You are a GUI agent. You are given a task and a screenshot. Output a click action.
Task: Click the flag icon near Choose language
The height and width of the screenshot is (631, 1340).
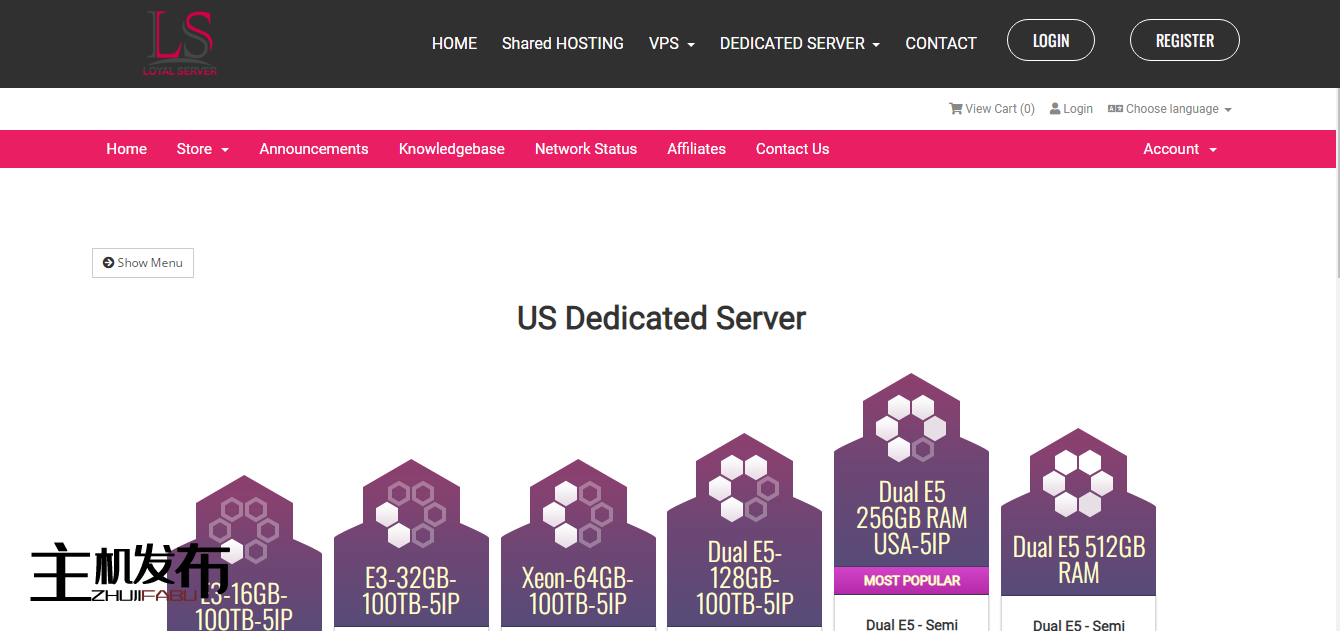(1115, 108)
